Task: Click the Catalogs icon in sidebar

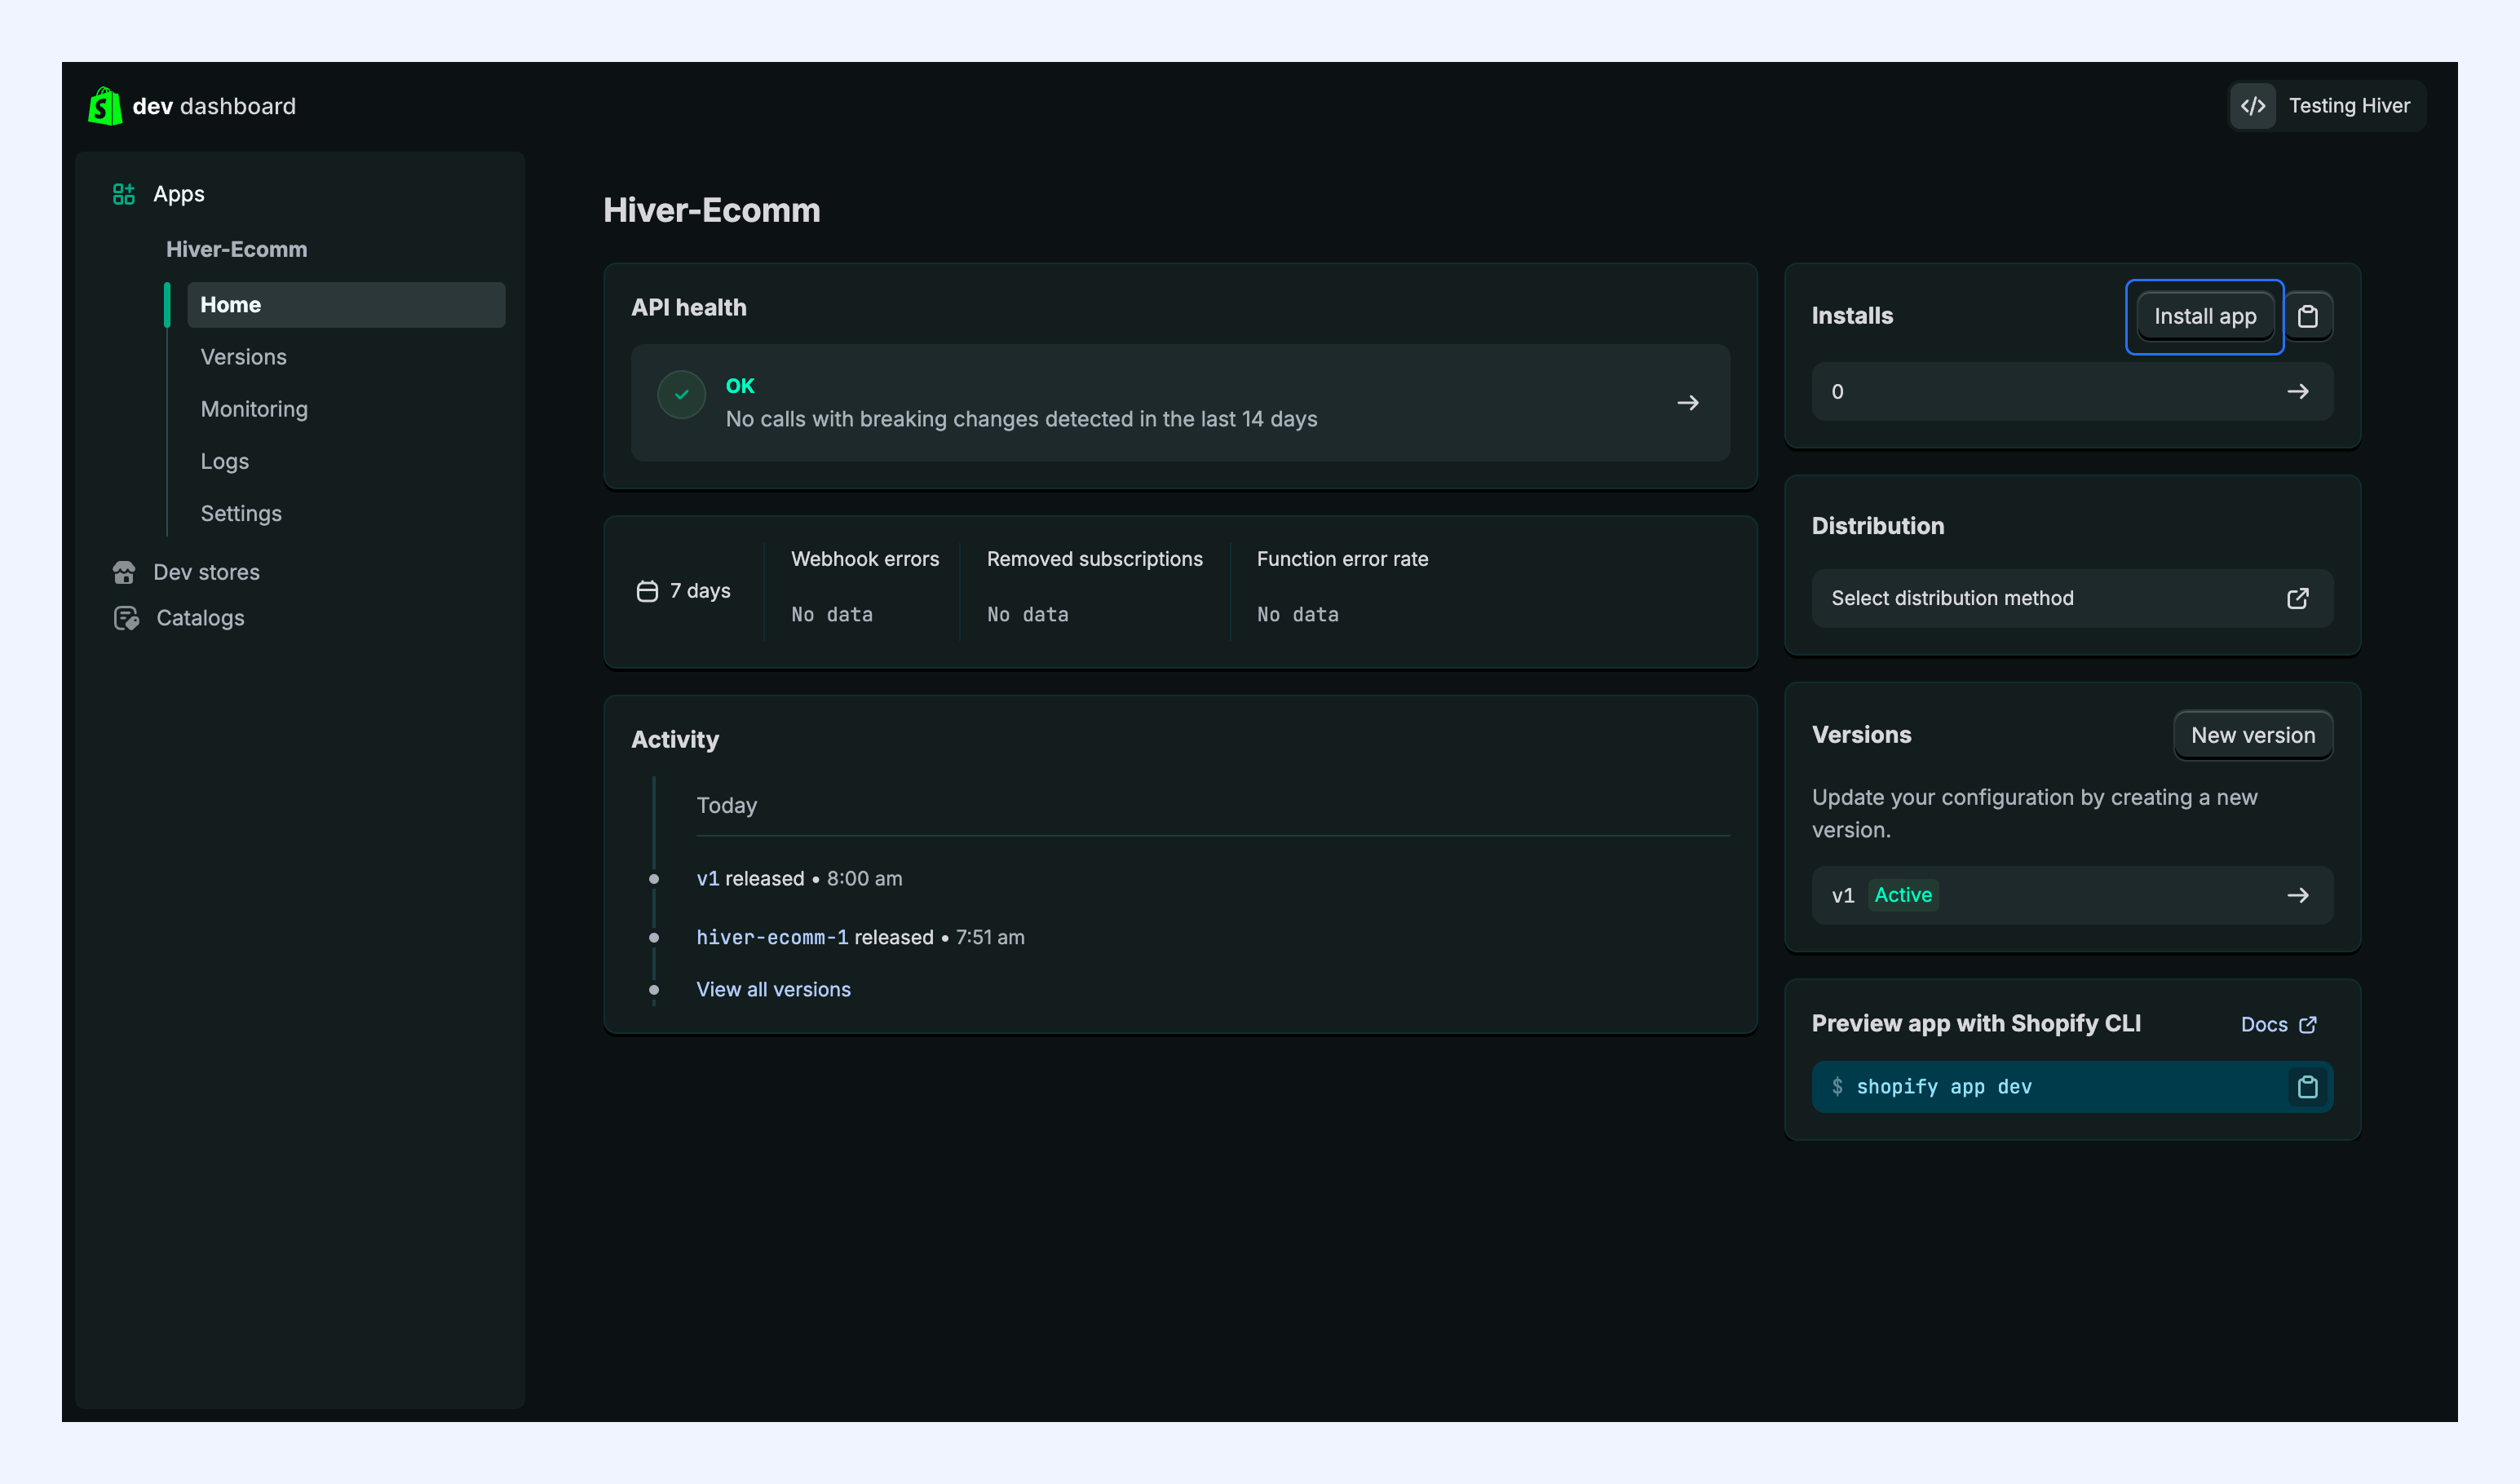Action: [126, 618]
